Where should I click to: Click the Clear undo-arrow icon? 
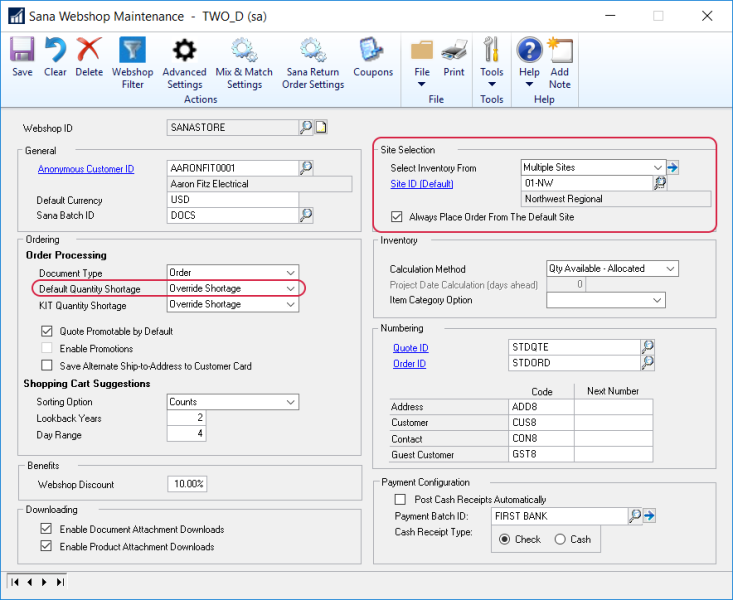[x=55, y=50]
